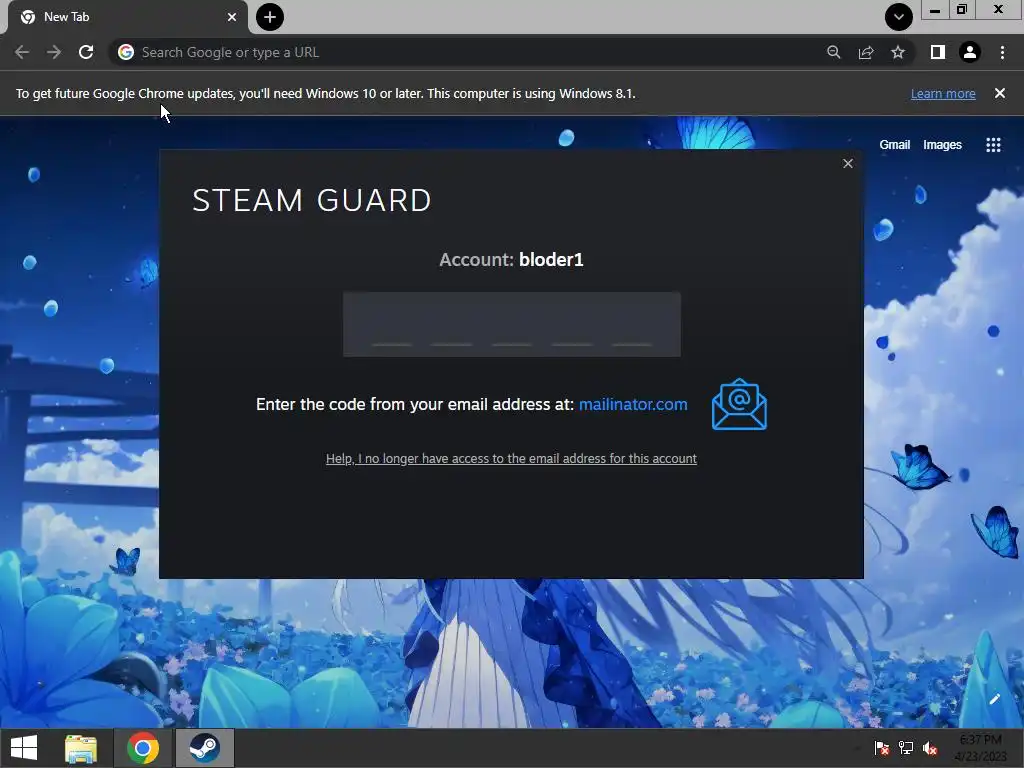Click the zoom magnifier icon in address bar
1024x768 pixels.
click(833, 52)
